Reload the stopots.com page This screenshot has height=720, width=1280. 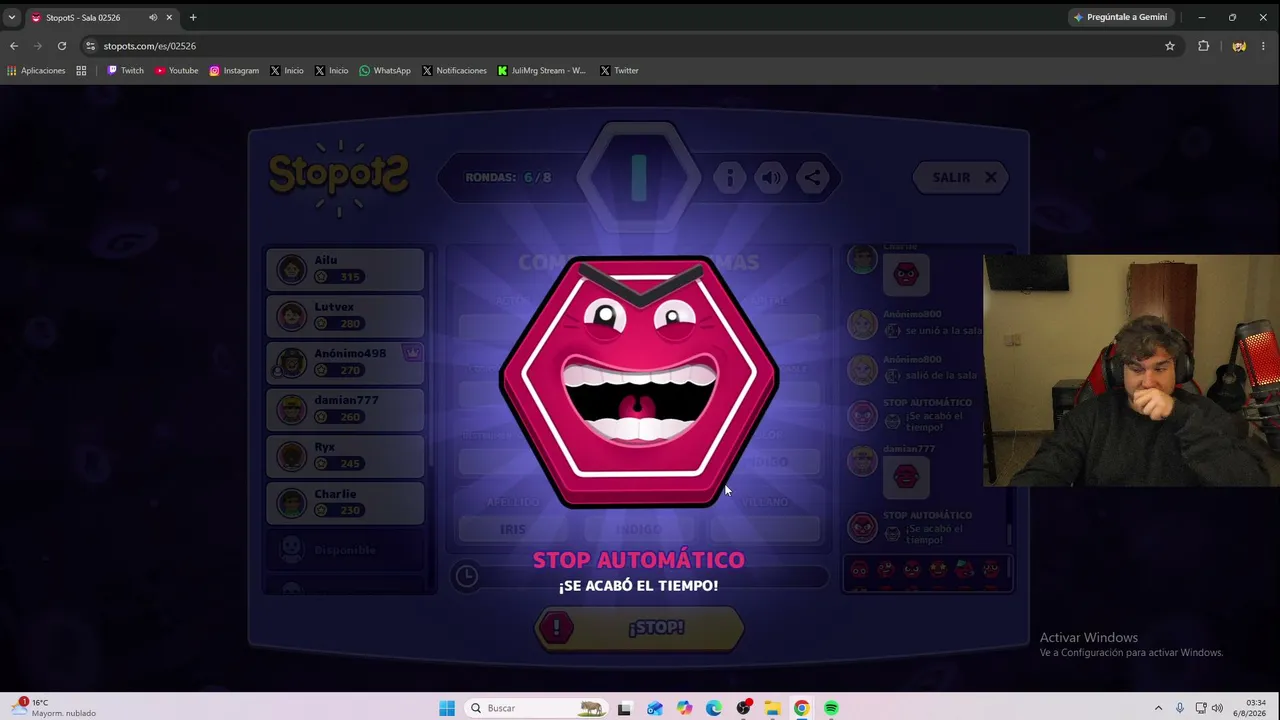click(62, 46)
